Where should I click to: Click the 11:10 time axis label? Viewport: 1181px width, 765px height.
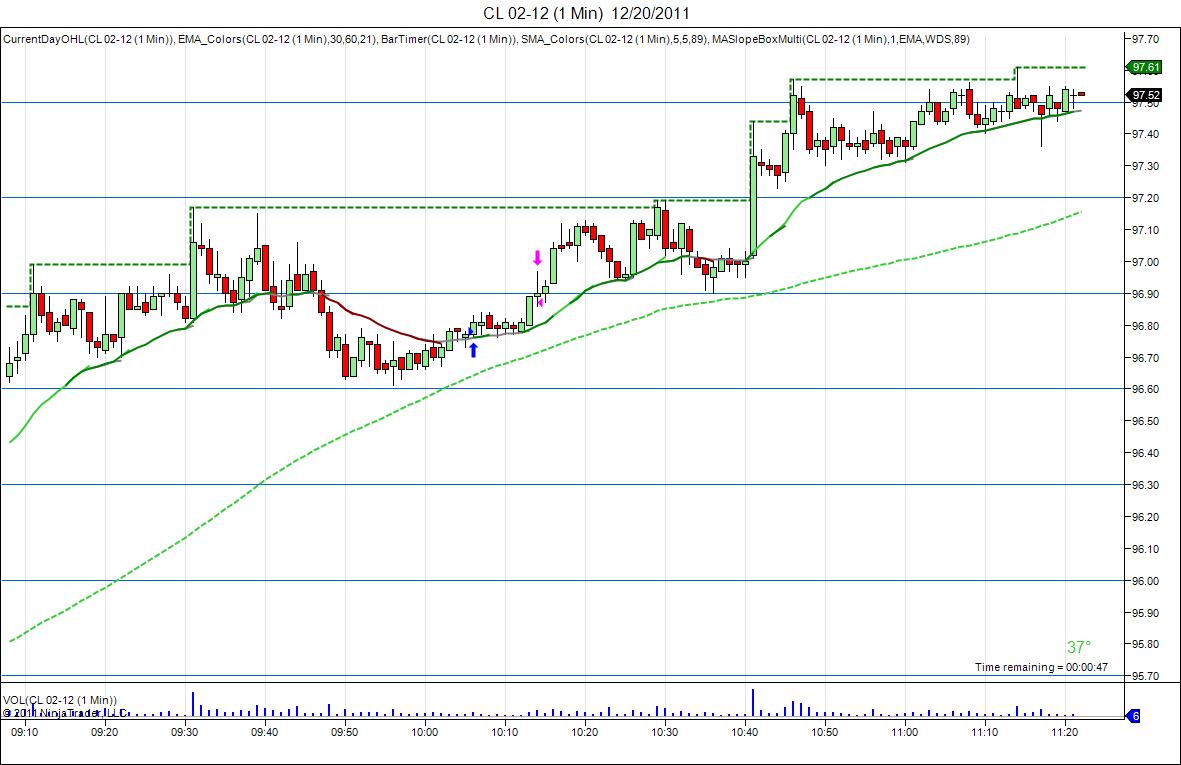point(984,732)
